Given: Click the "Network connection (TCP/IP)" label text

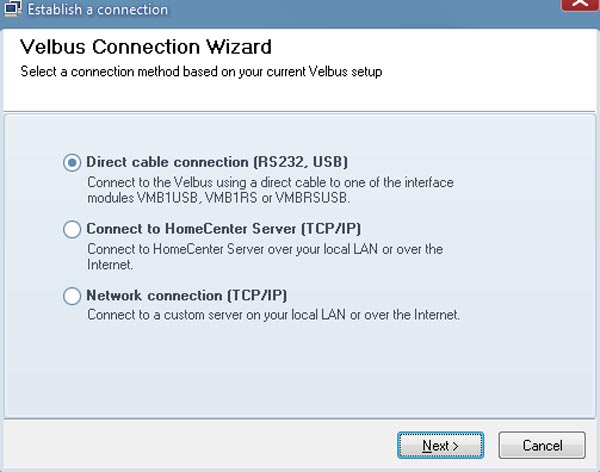Looking at the screenshot, I should coord(187,296).
